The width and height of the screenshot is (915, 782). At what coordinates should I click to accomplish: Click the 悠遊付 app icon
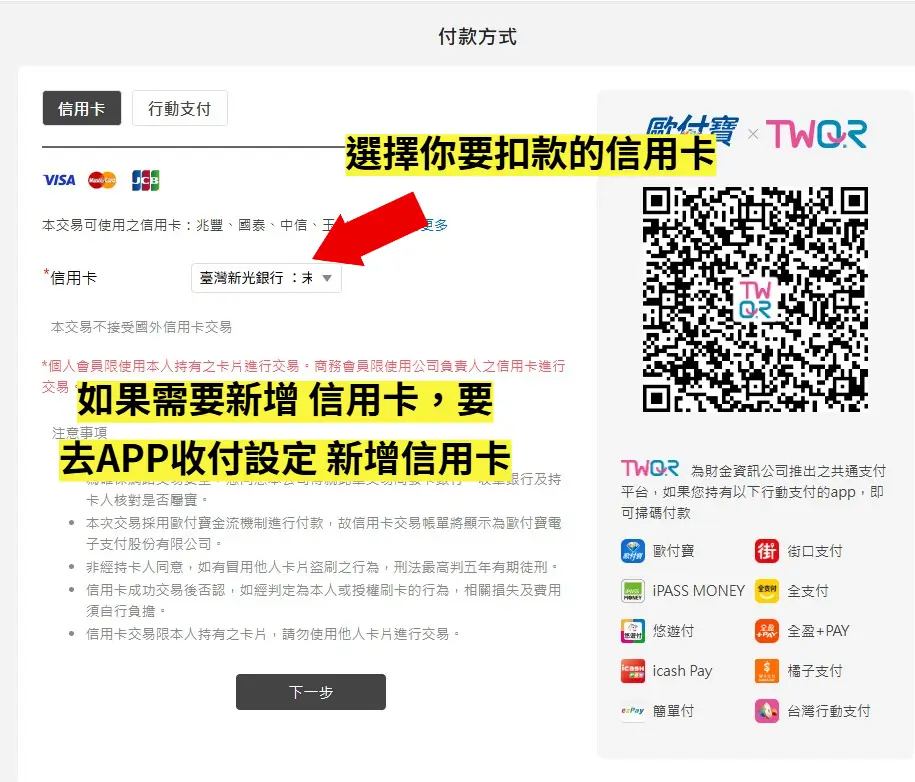pos(633,631)
